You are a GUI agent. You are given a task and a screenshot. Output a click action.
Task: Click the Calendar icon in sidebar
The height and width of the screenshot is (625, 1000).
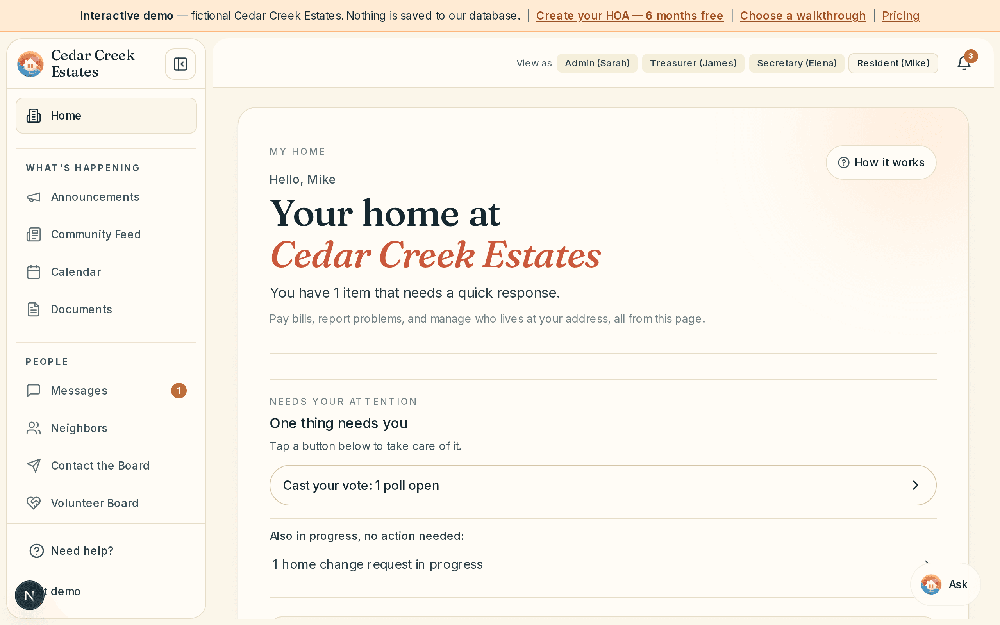point(34,272)
